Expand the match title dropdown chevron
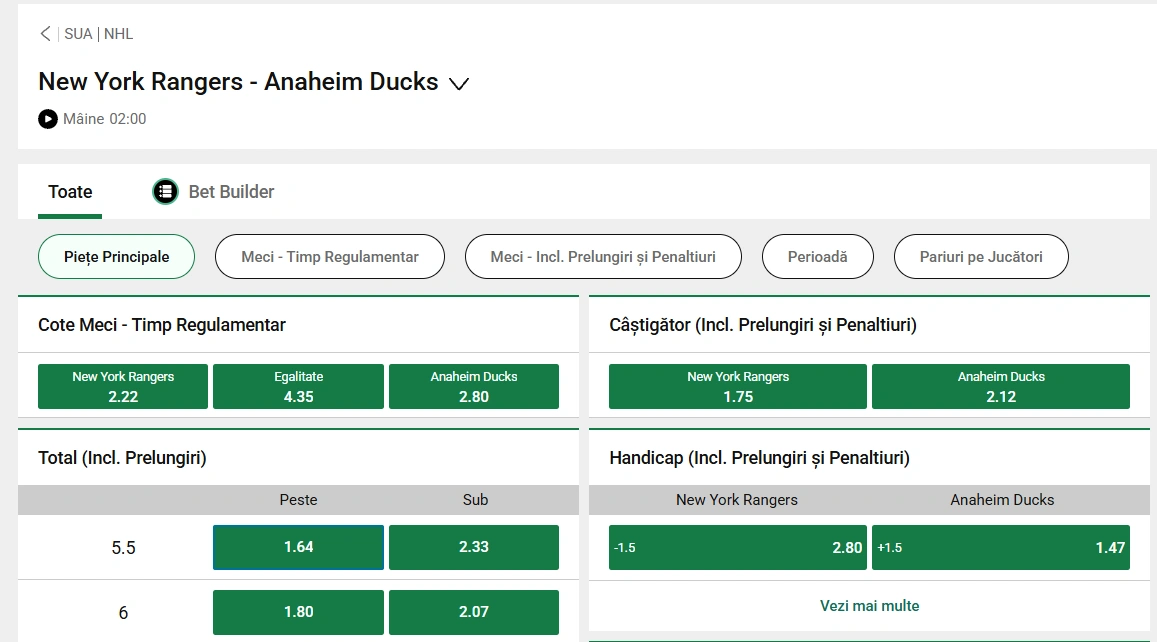The width and height of the screenshot is (1157, 642). pos(459,84)
